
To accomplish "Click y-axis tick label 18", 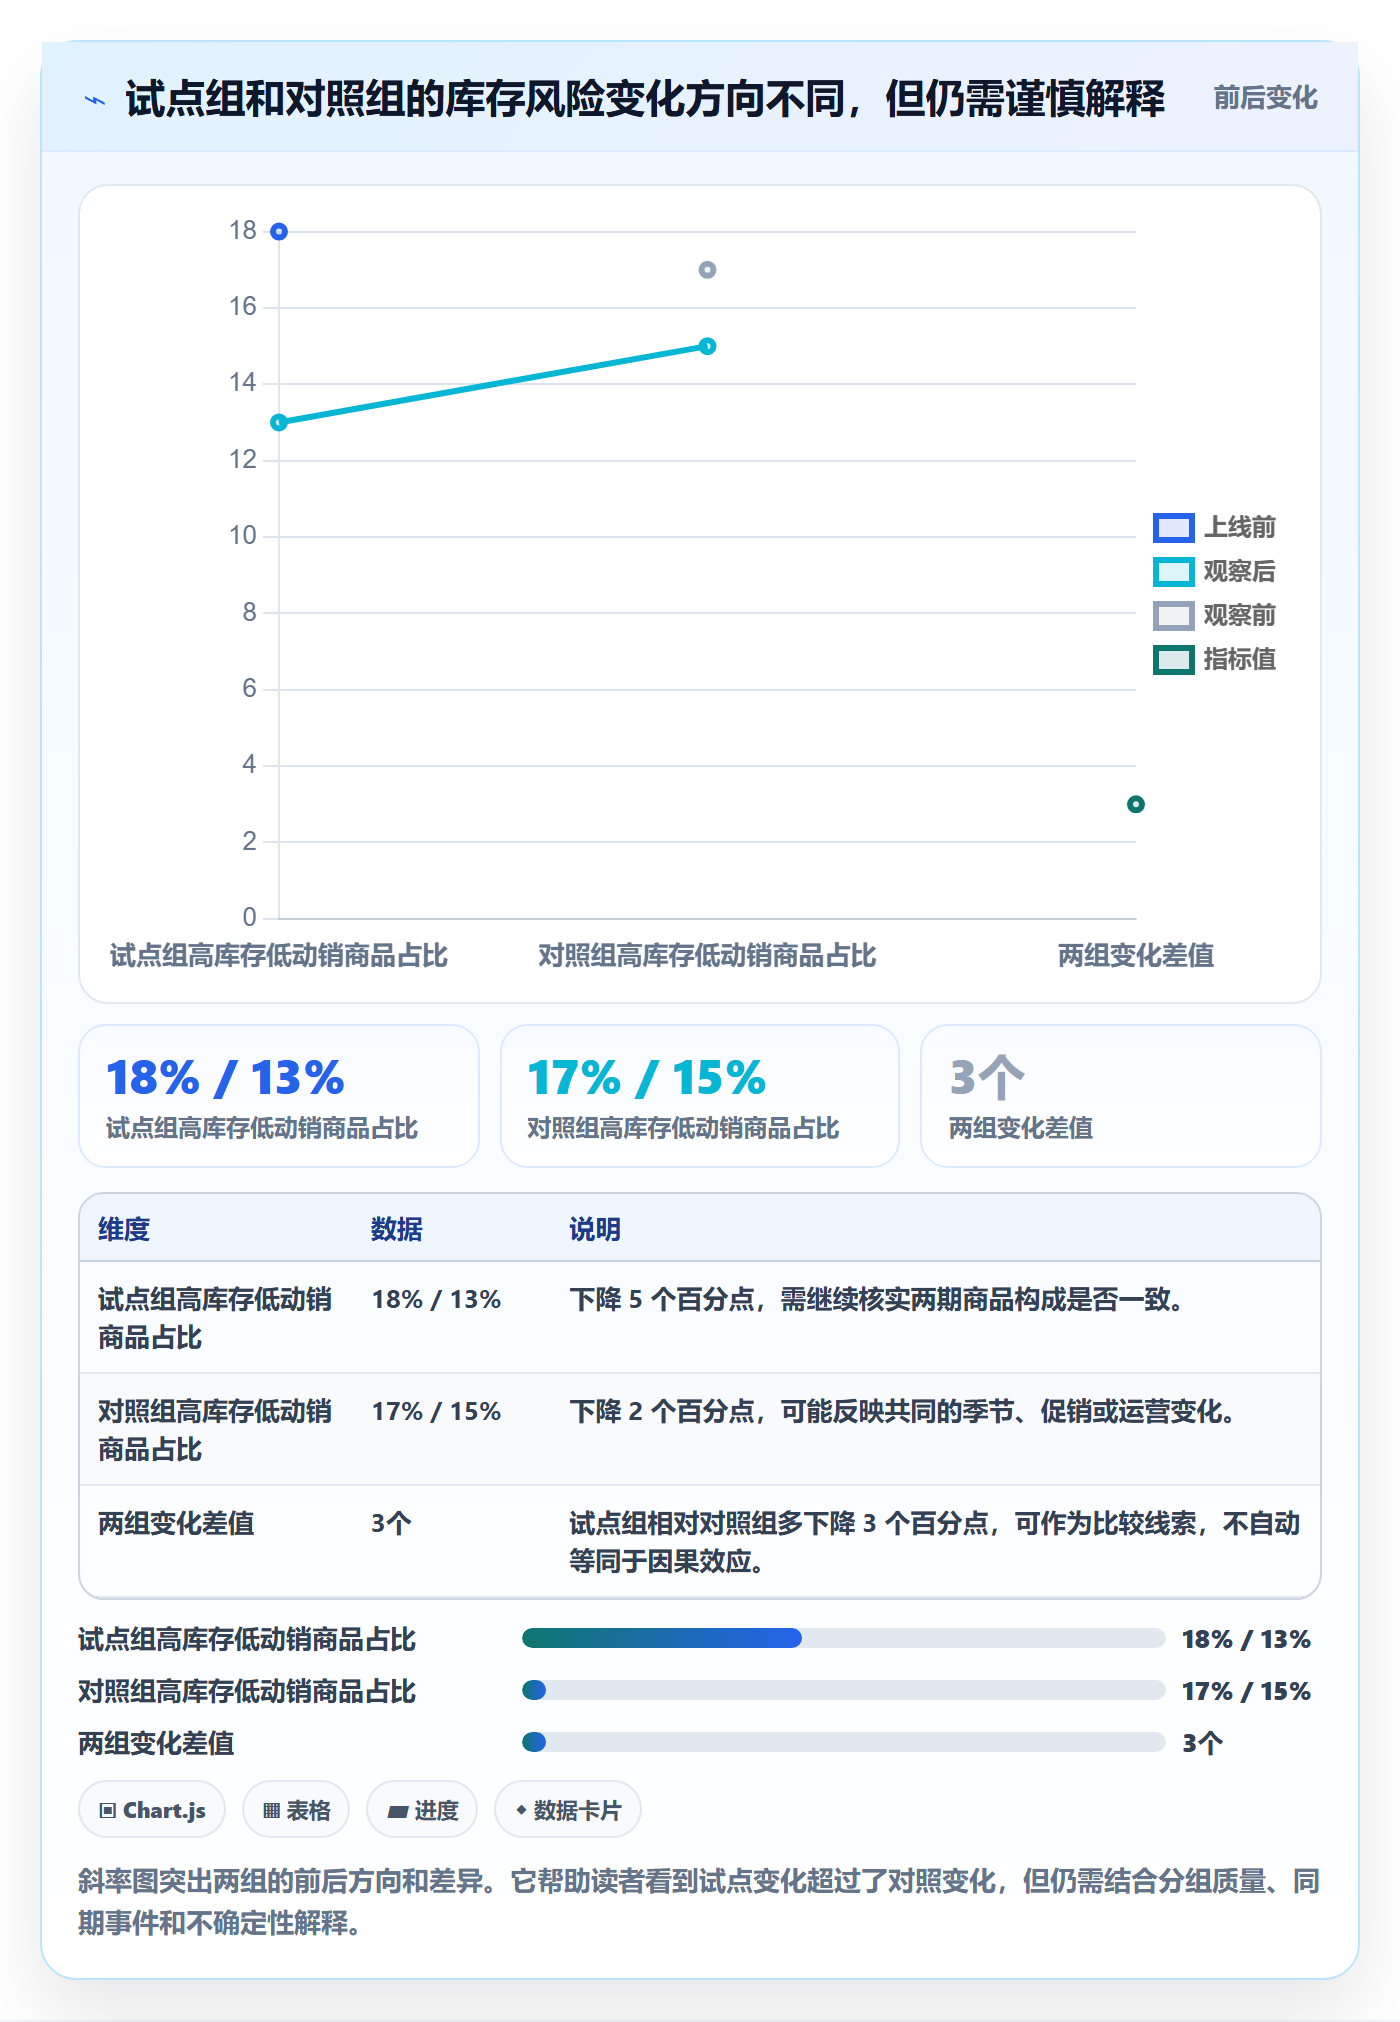I will (243, 230).
